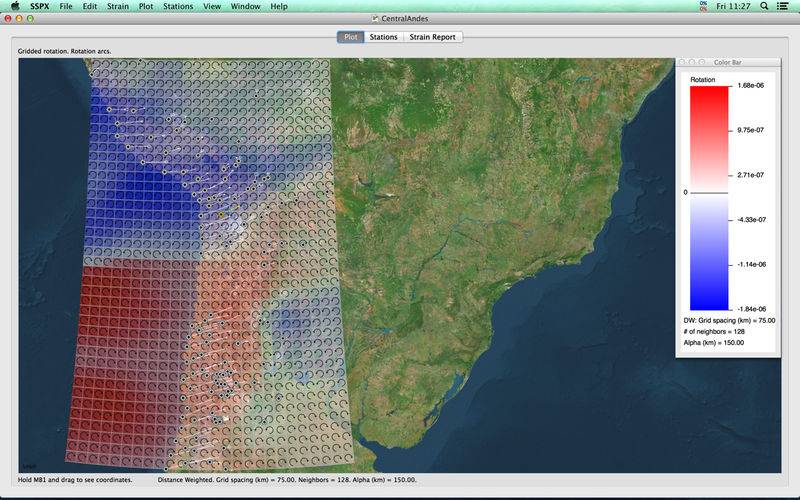800x500 pixels.
Task: Click the -1.14e-06 color bar value
Action: pos(751,264)
